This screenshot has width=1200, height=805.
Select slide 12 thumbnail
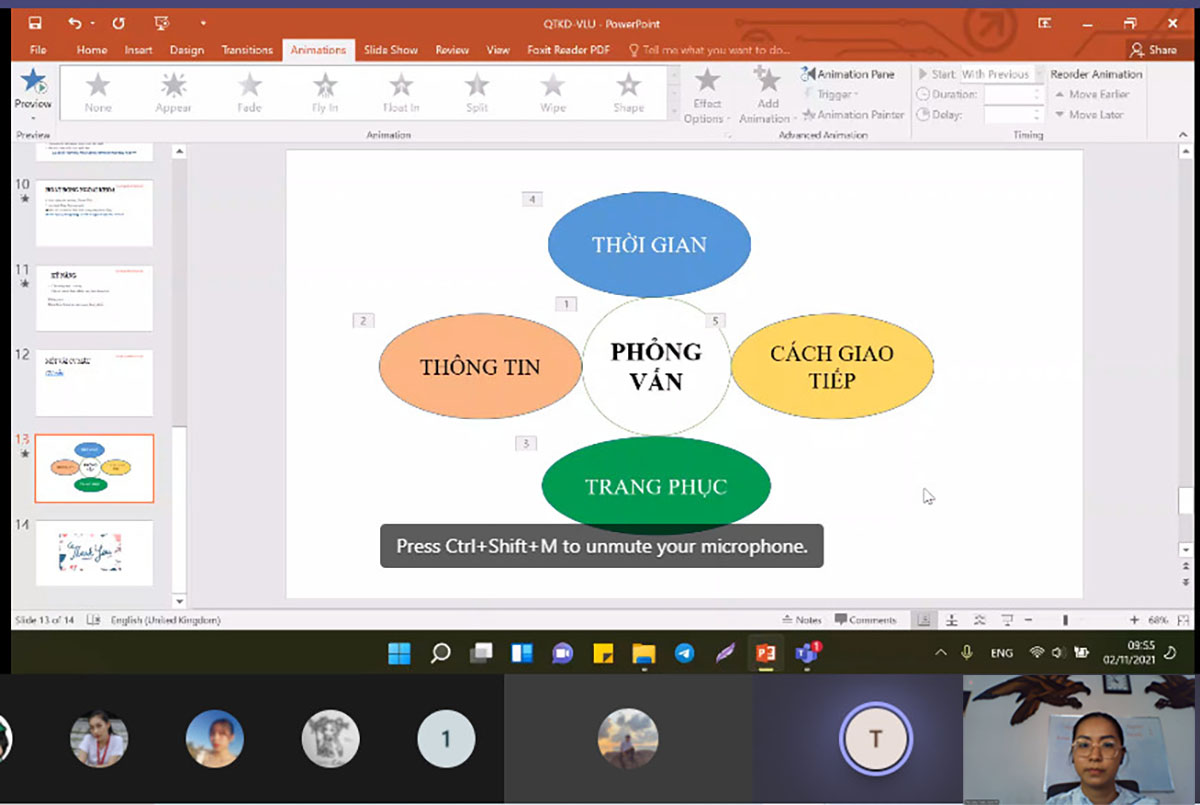(x=94, y=383)
